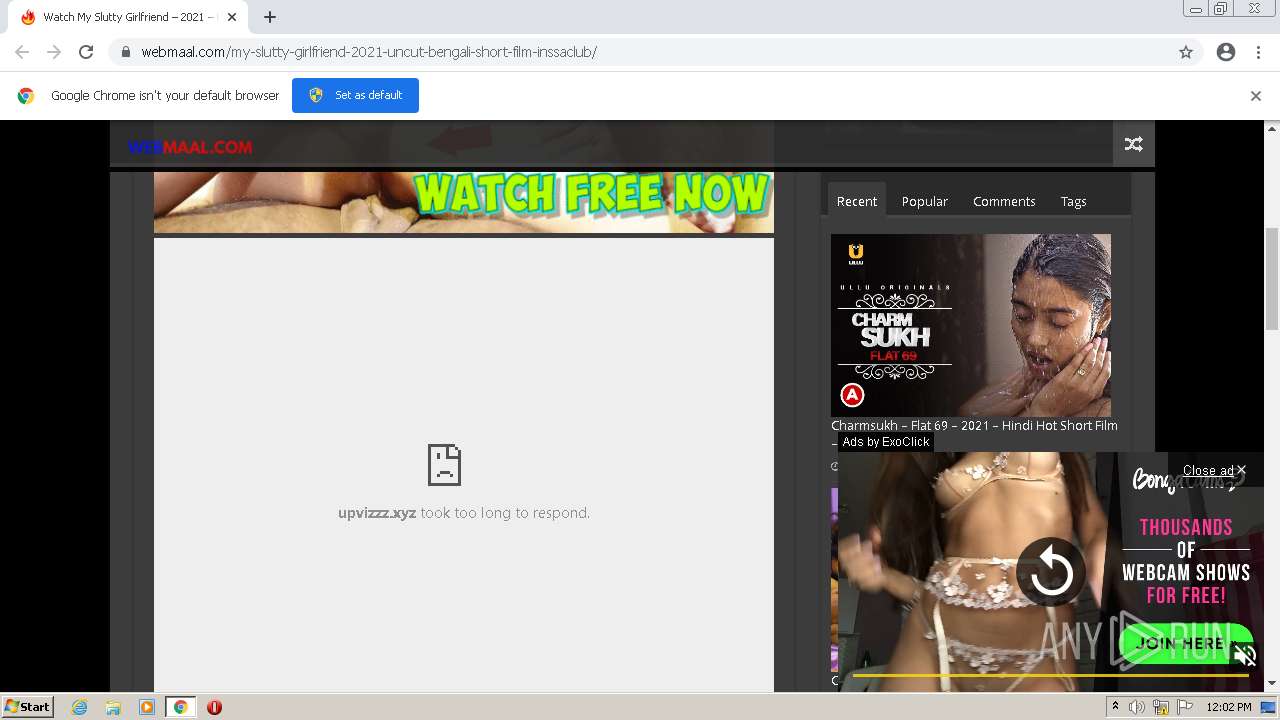
Task: Open the Chrome profile avatar menu
Action: click(x=1226, y=52)
